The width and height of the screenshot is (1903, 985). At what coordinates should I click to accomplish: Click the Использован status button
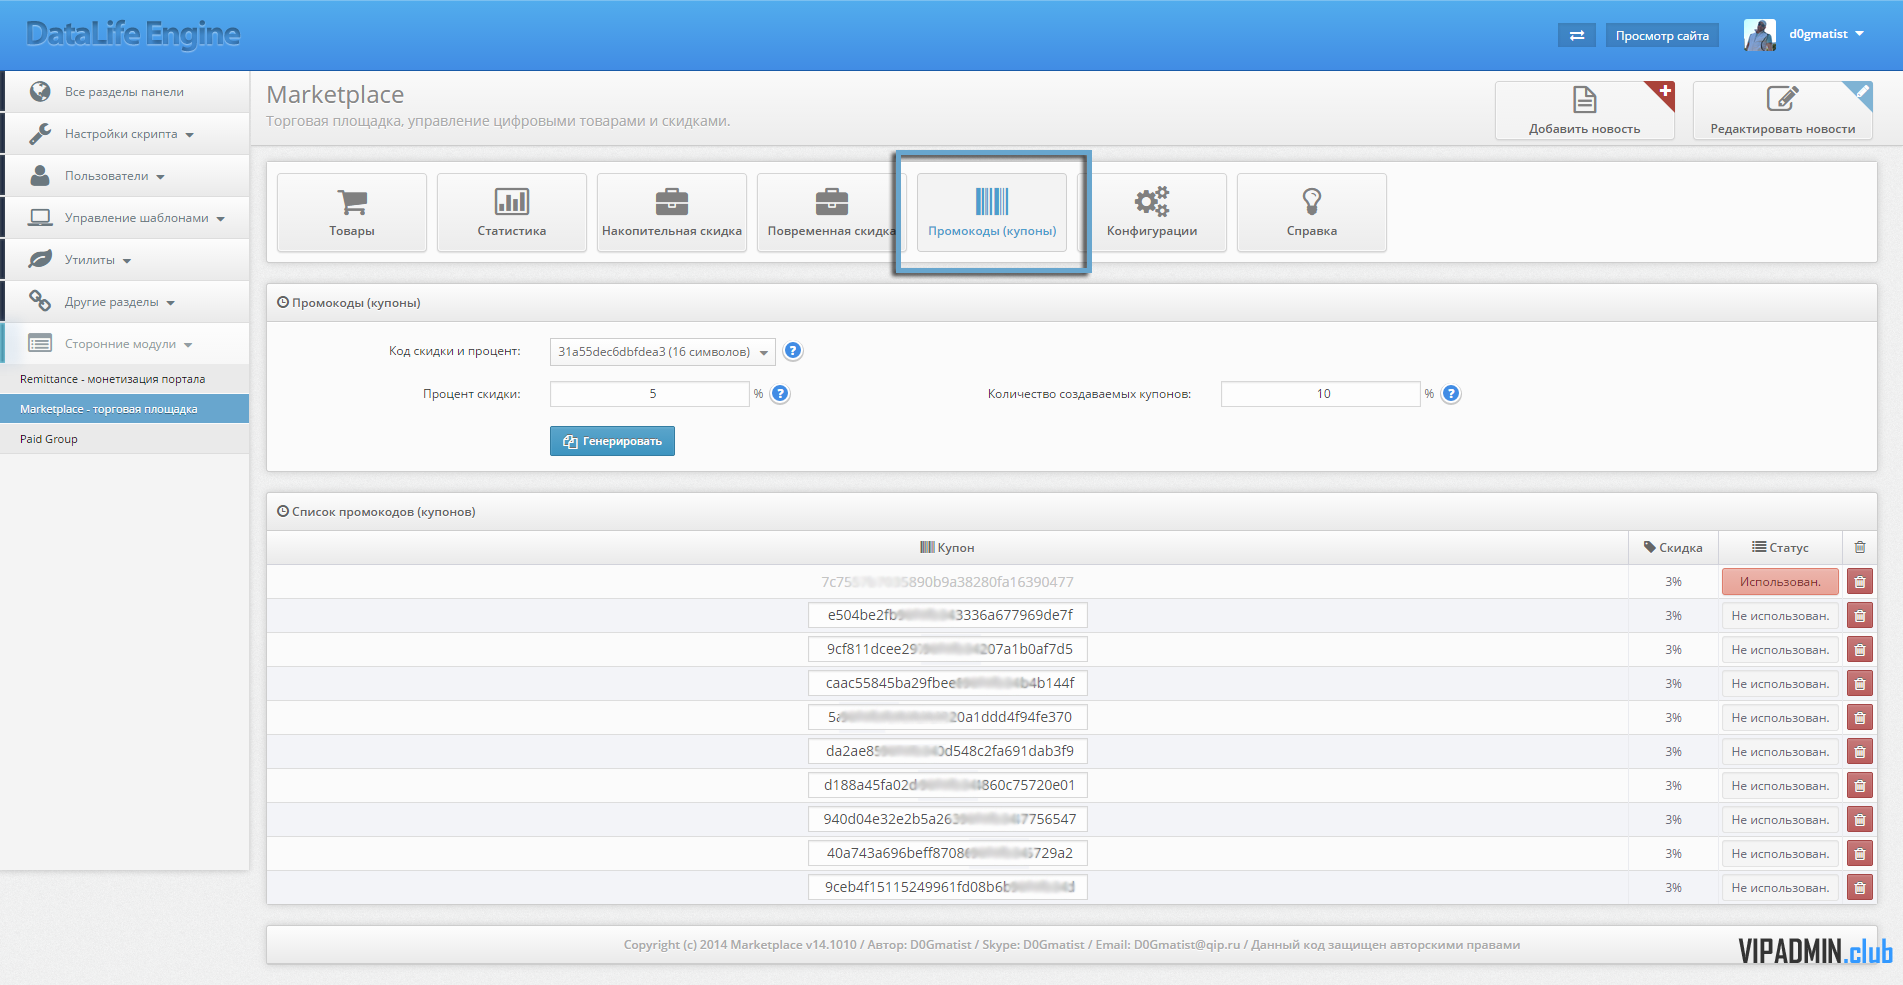coord(1780,582)
